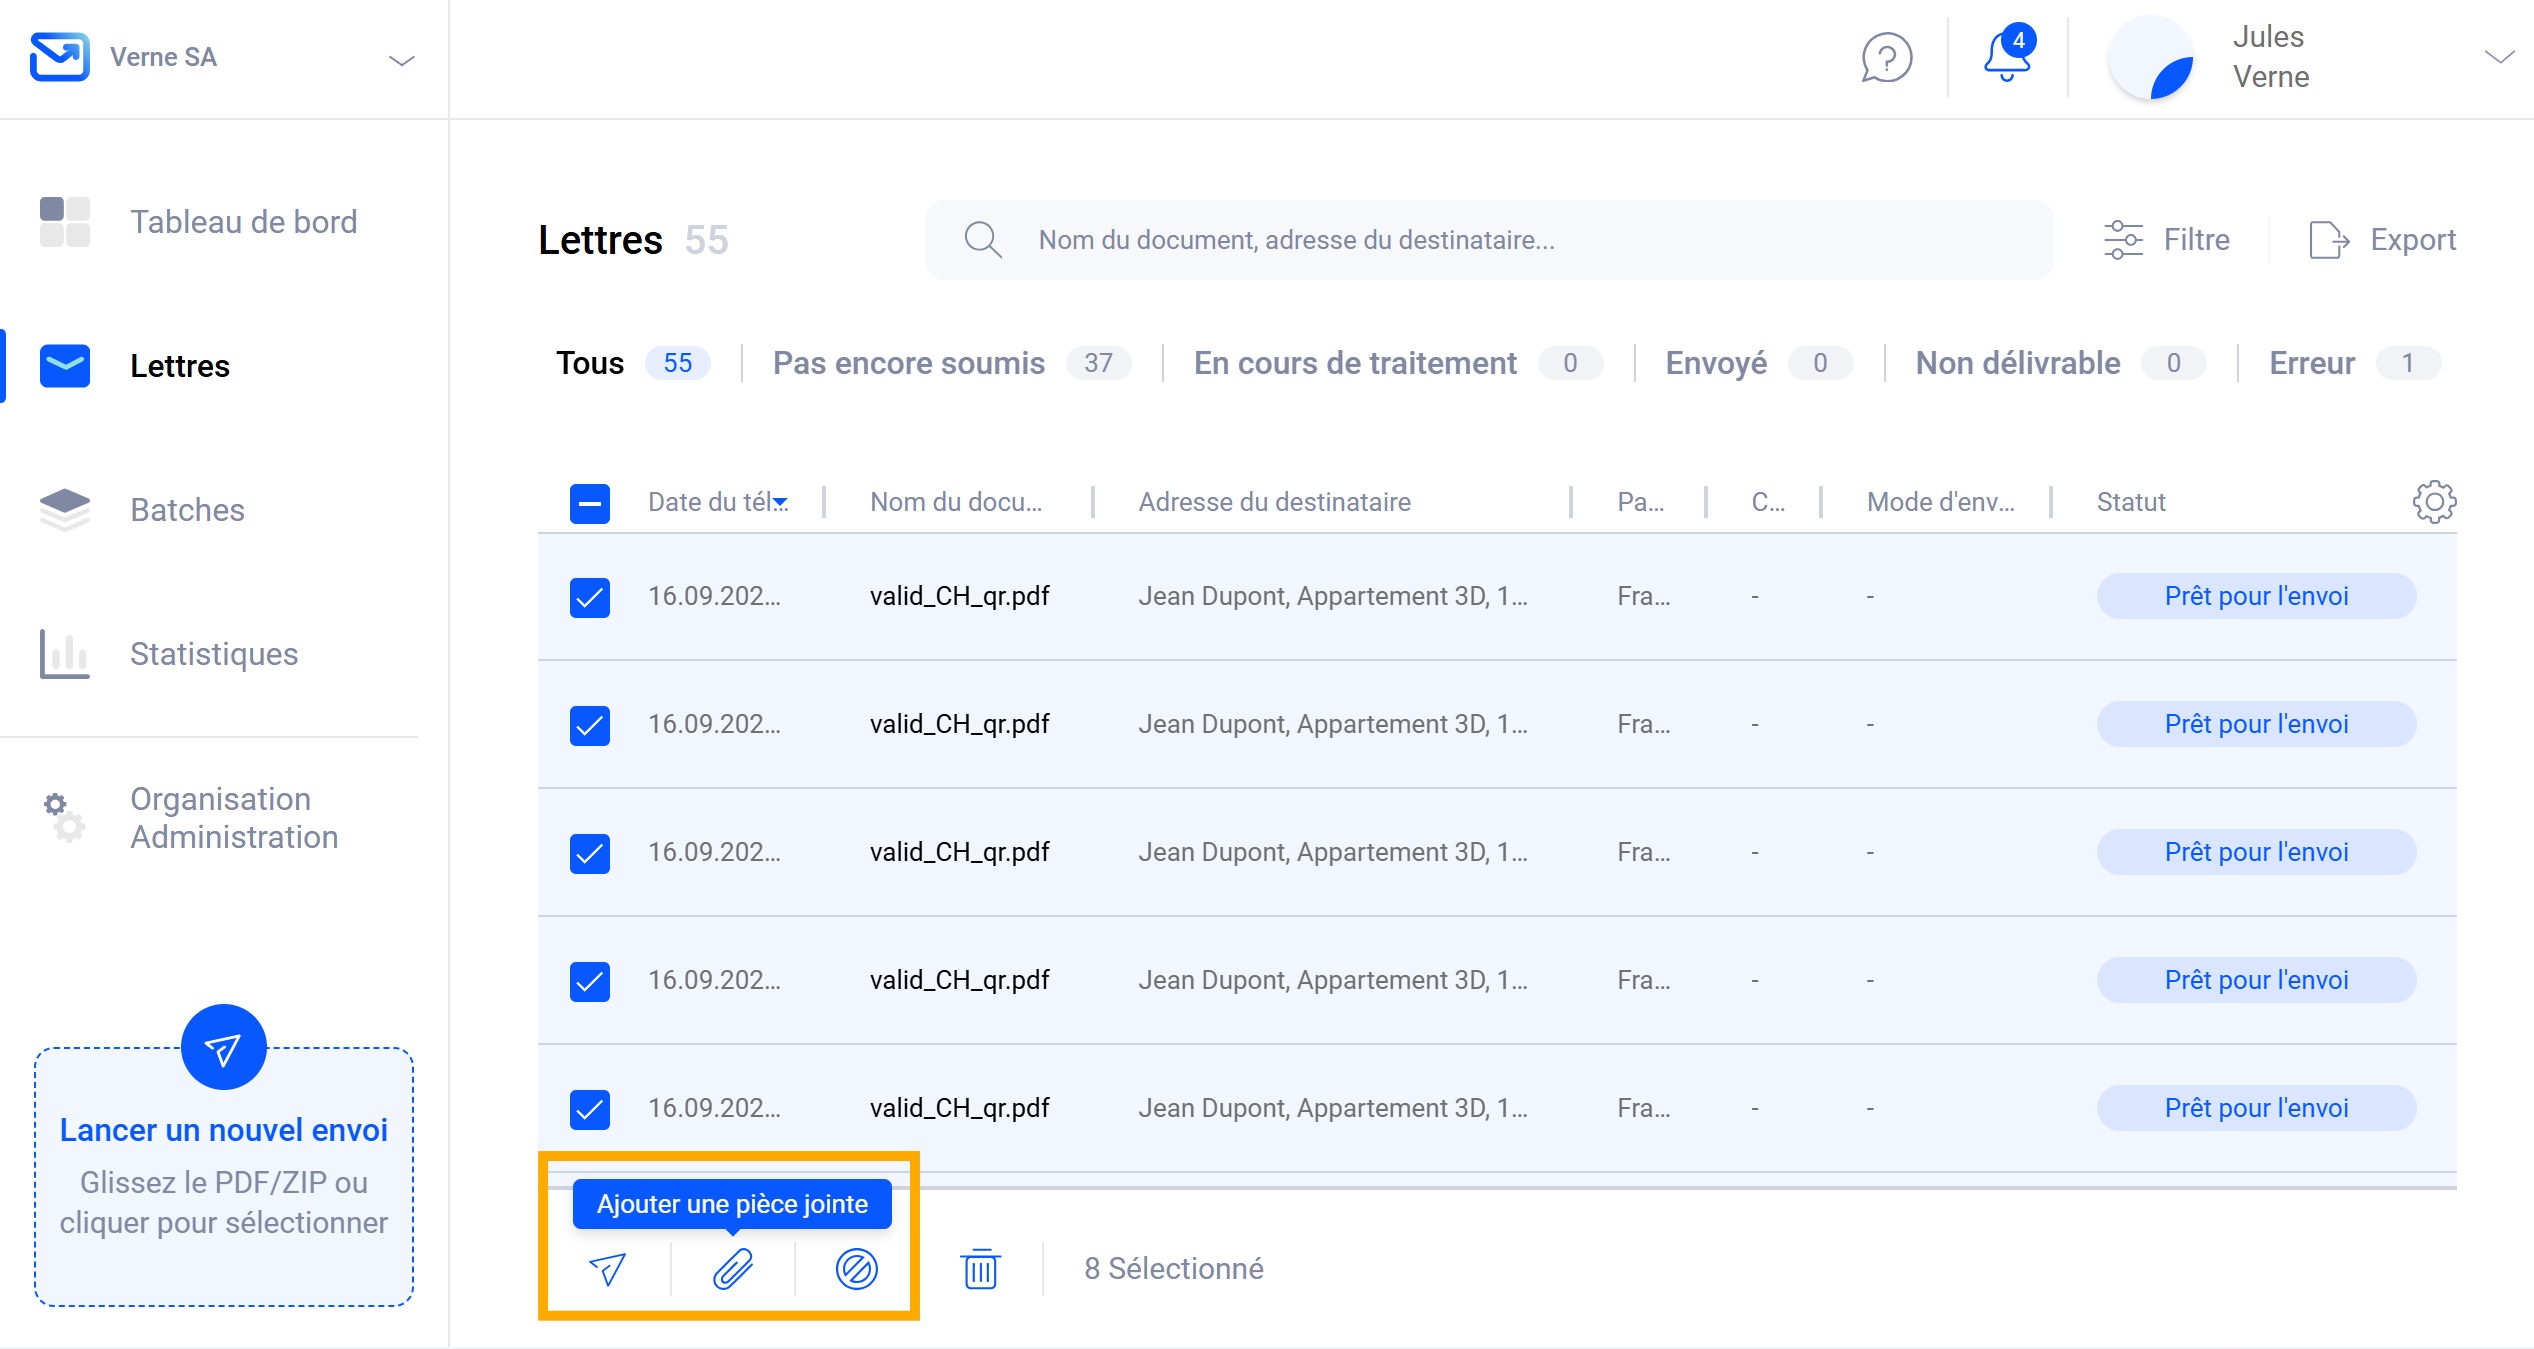Viewport: 2534px width, 1349px height.
Task: Switch to the Erreur tab
Action: pyautogui.click(x=2311, y=363)
